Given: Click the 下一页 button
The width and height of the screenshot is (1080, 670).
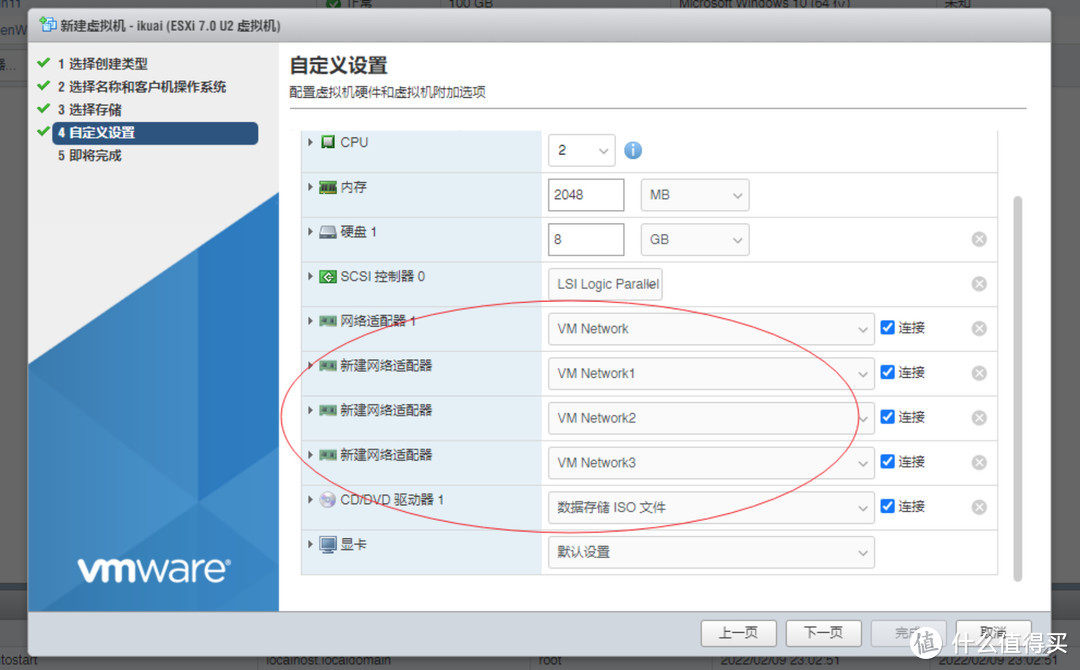Looking at the screenshot, I should coord(823,633).
